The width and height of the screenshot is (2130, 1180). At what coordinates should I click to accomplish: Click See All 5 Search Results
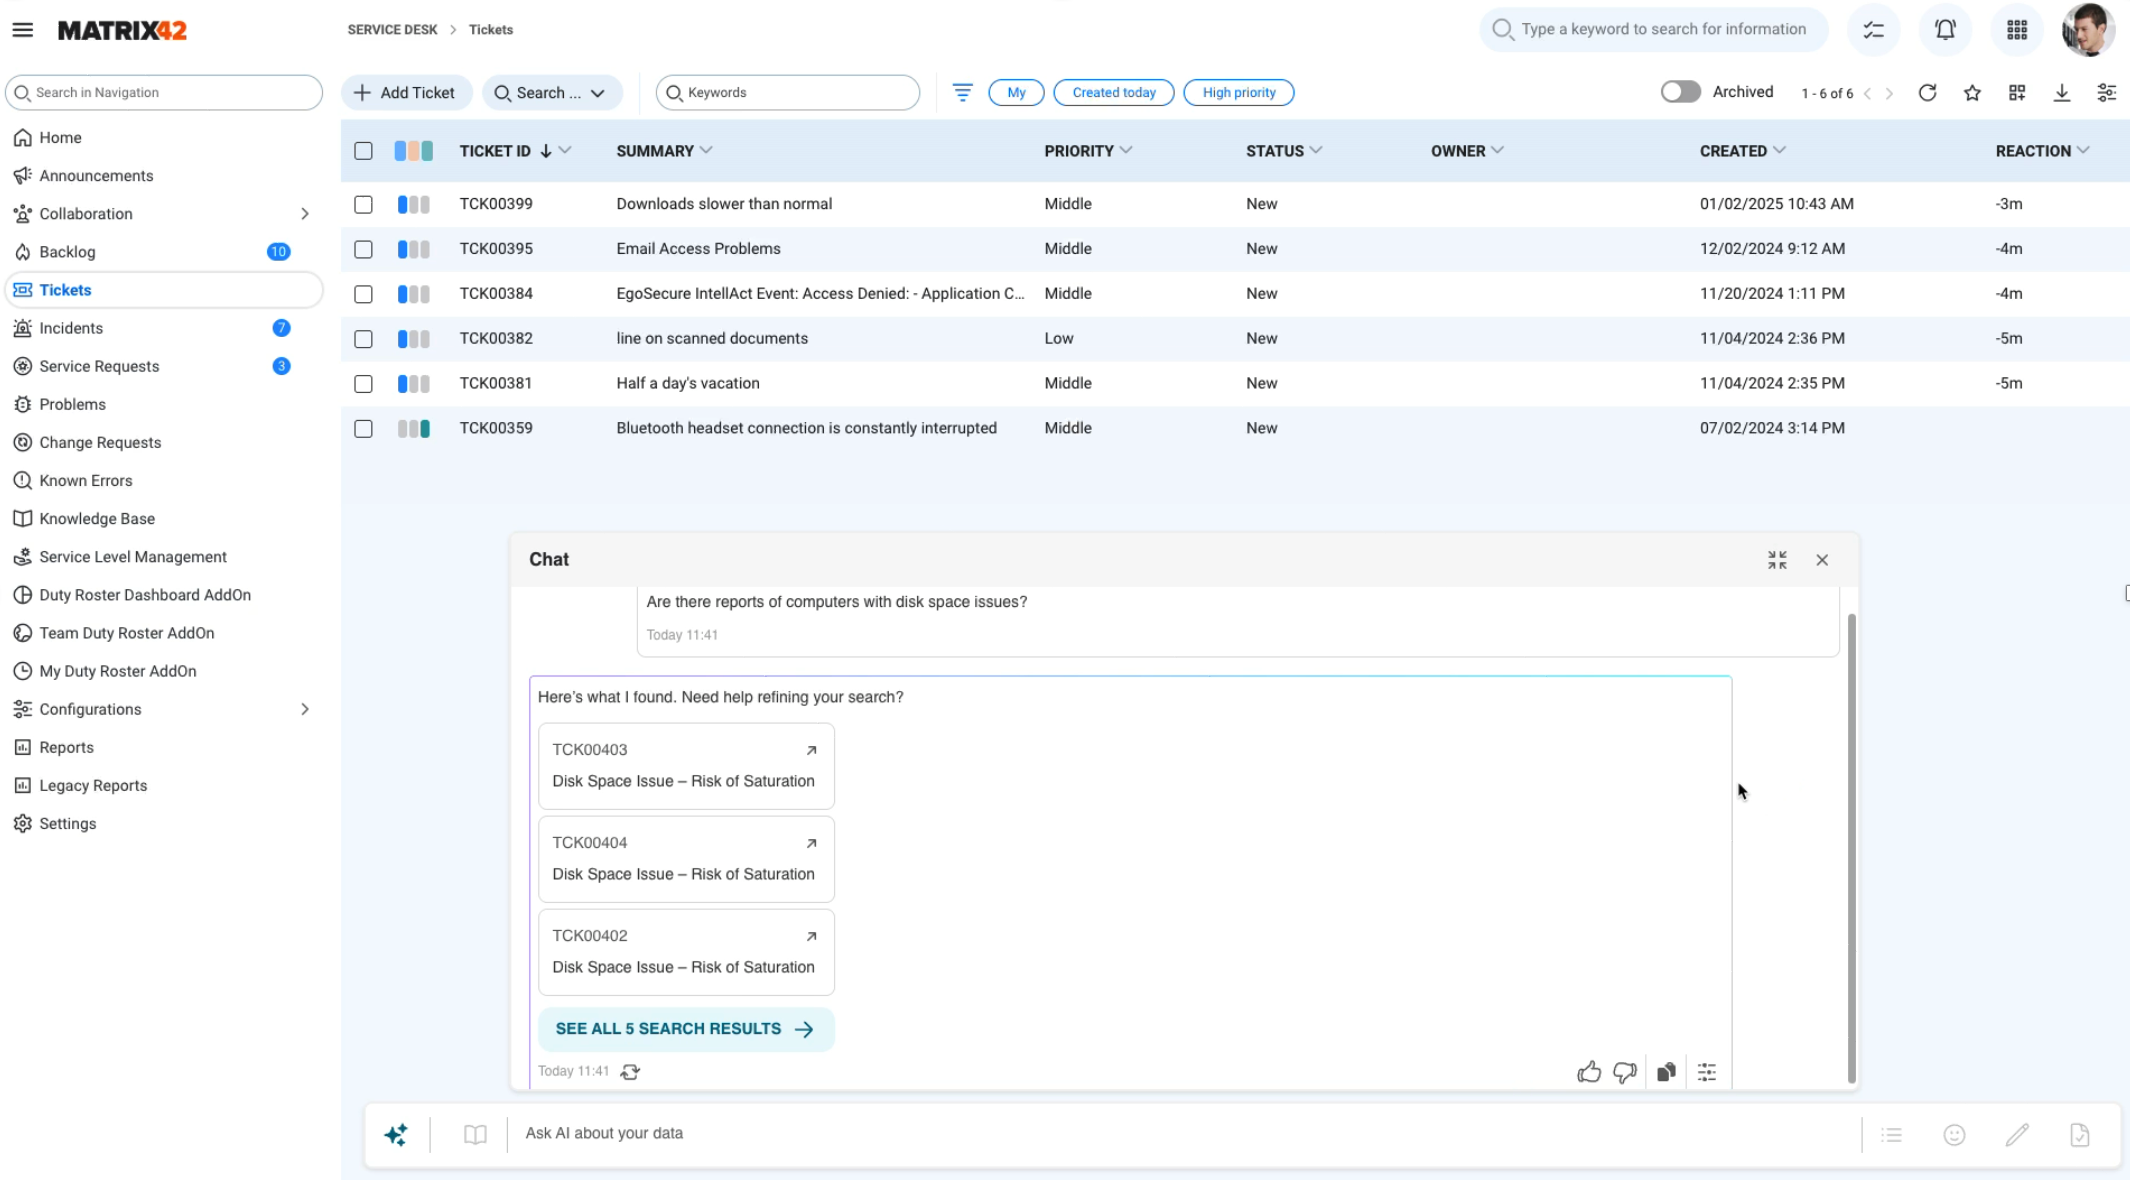pyautogui.click(x=685, y=1029)
